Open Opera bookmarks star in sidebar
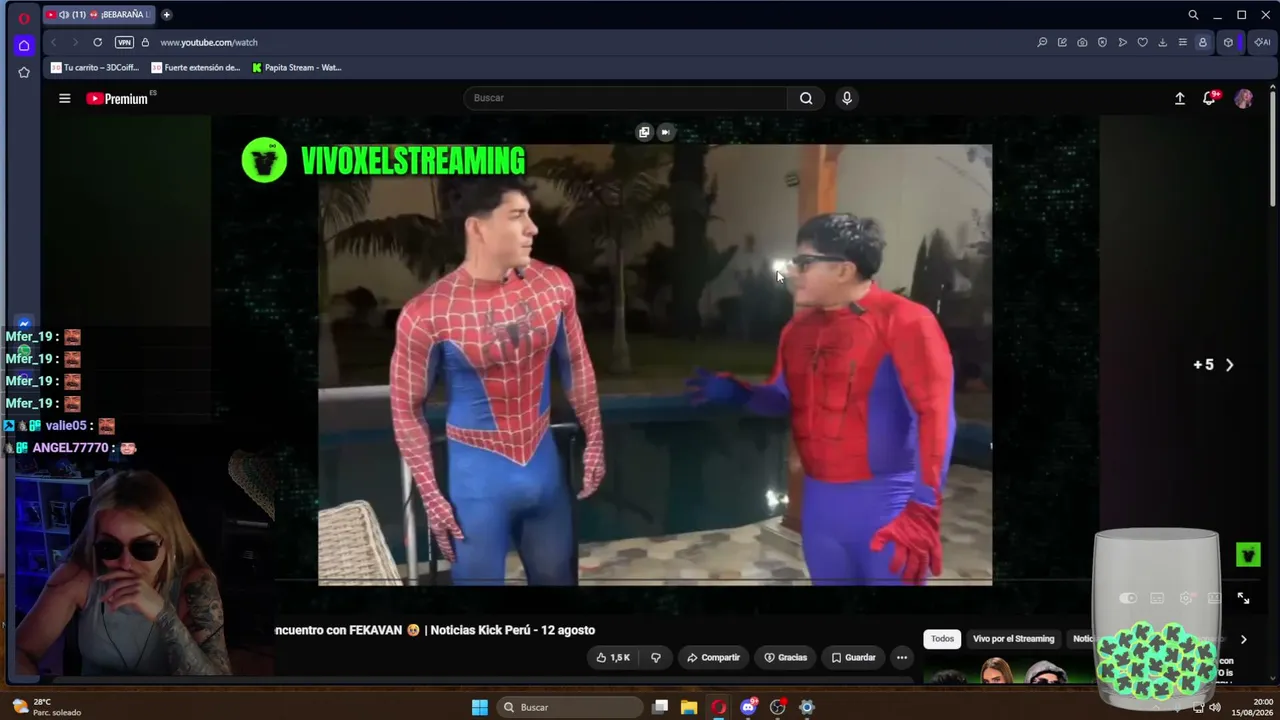 (24, 72)
